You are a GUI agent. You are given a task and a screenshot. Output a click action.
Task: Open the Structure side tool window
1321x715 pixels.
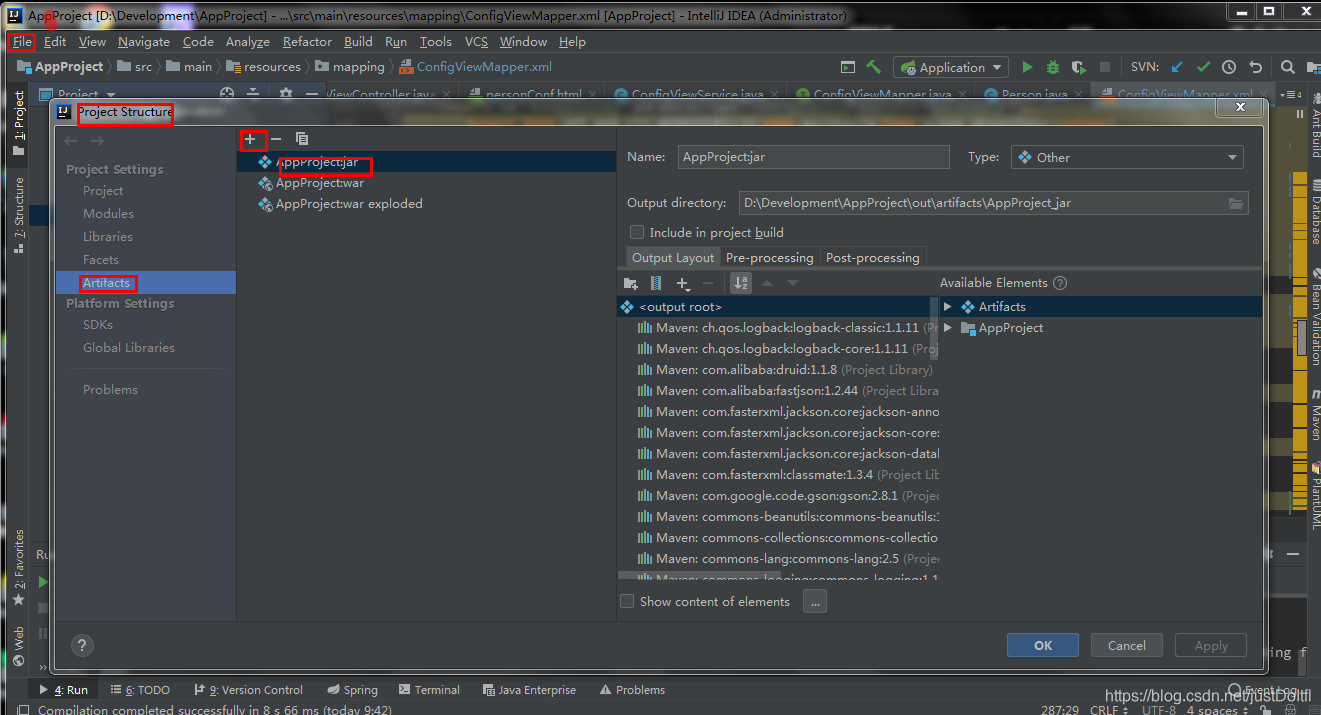click(x=18, y=215)
